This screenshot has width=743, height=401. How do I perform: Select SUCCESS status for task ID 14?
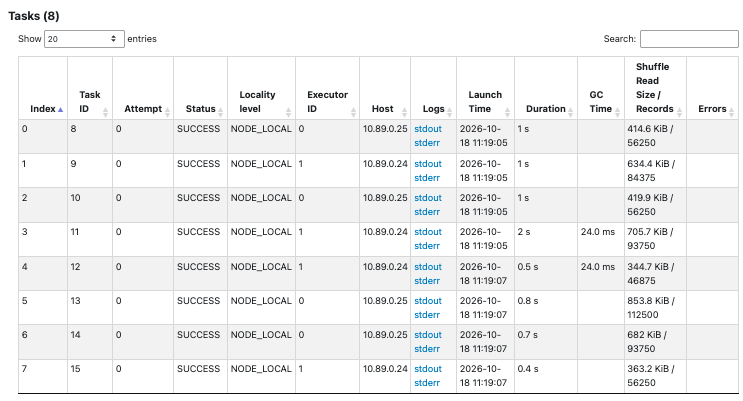click(x=200, y=342)
